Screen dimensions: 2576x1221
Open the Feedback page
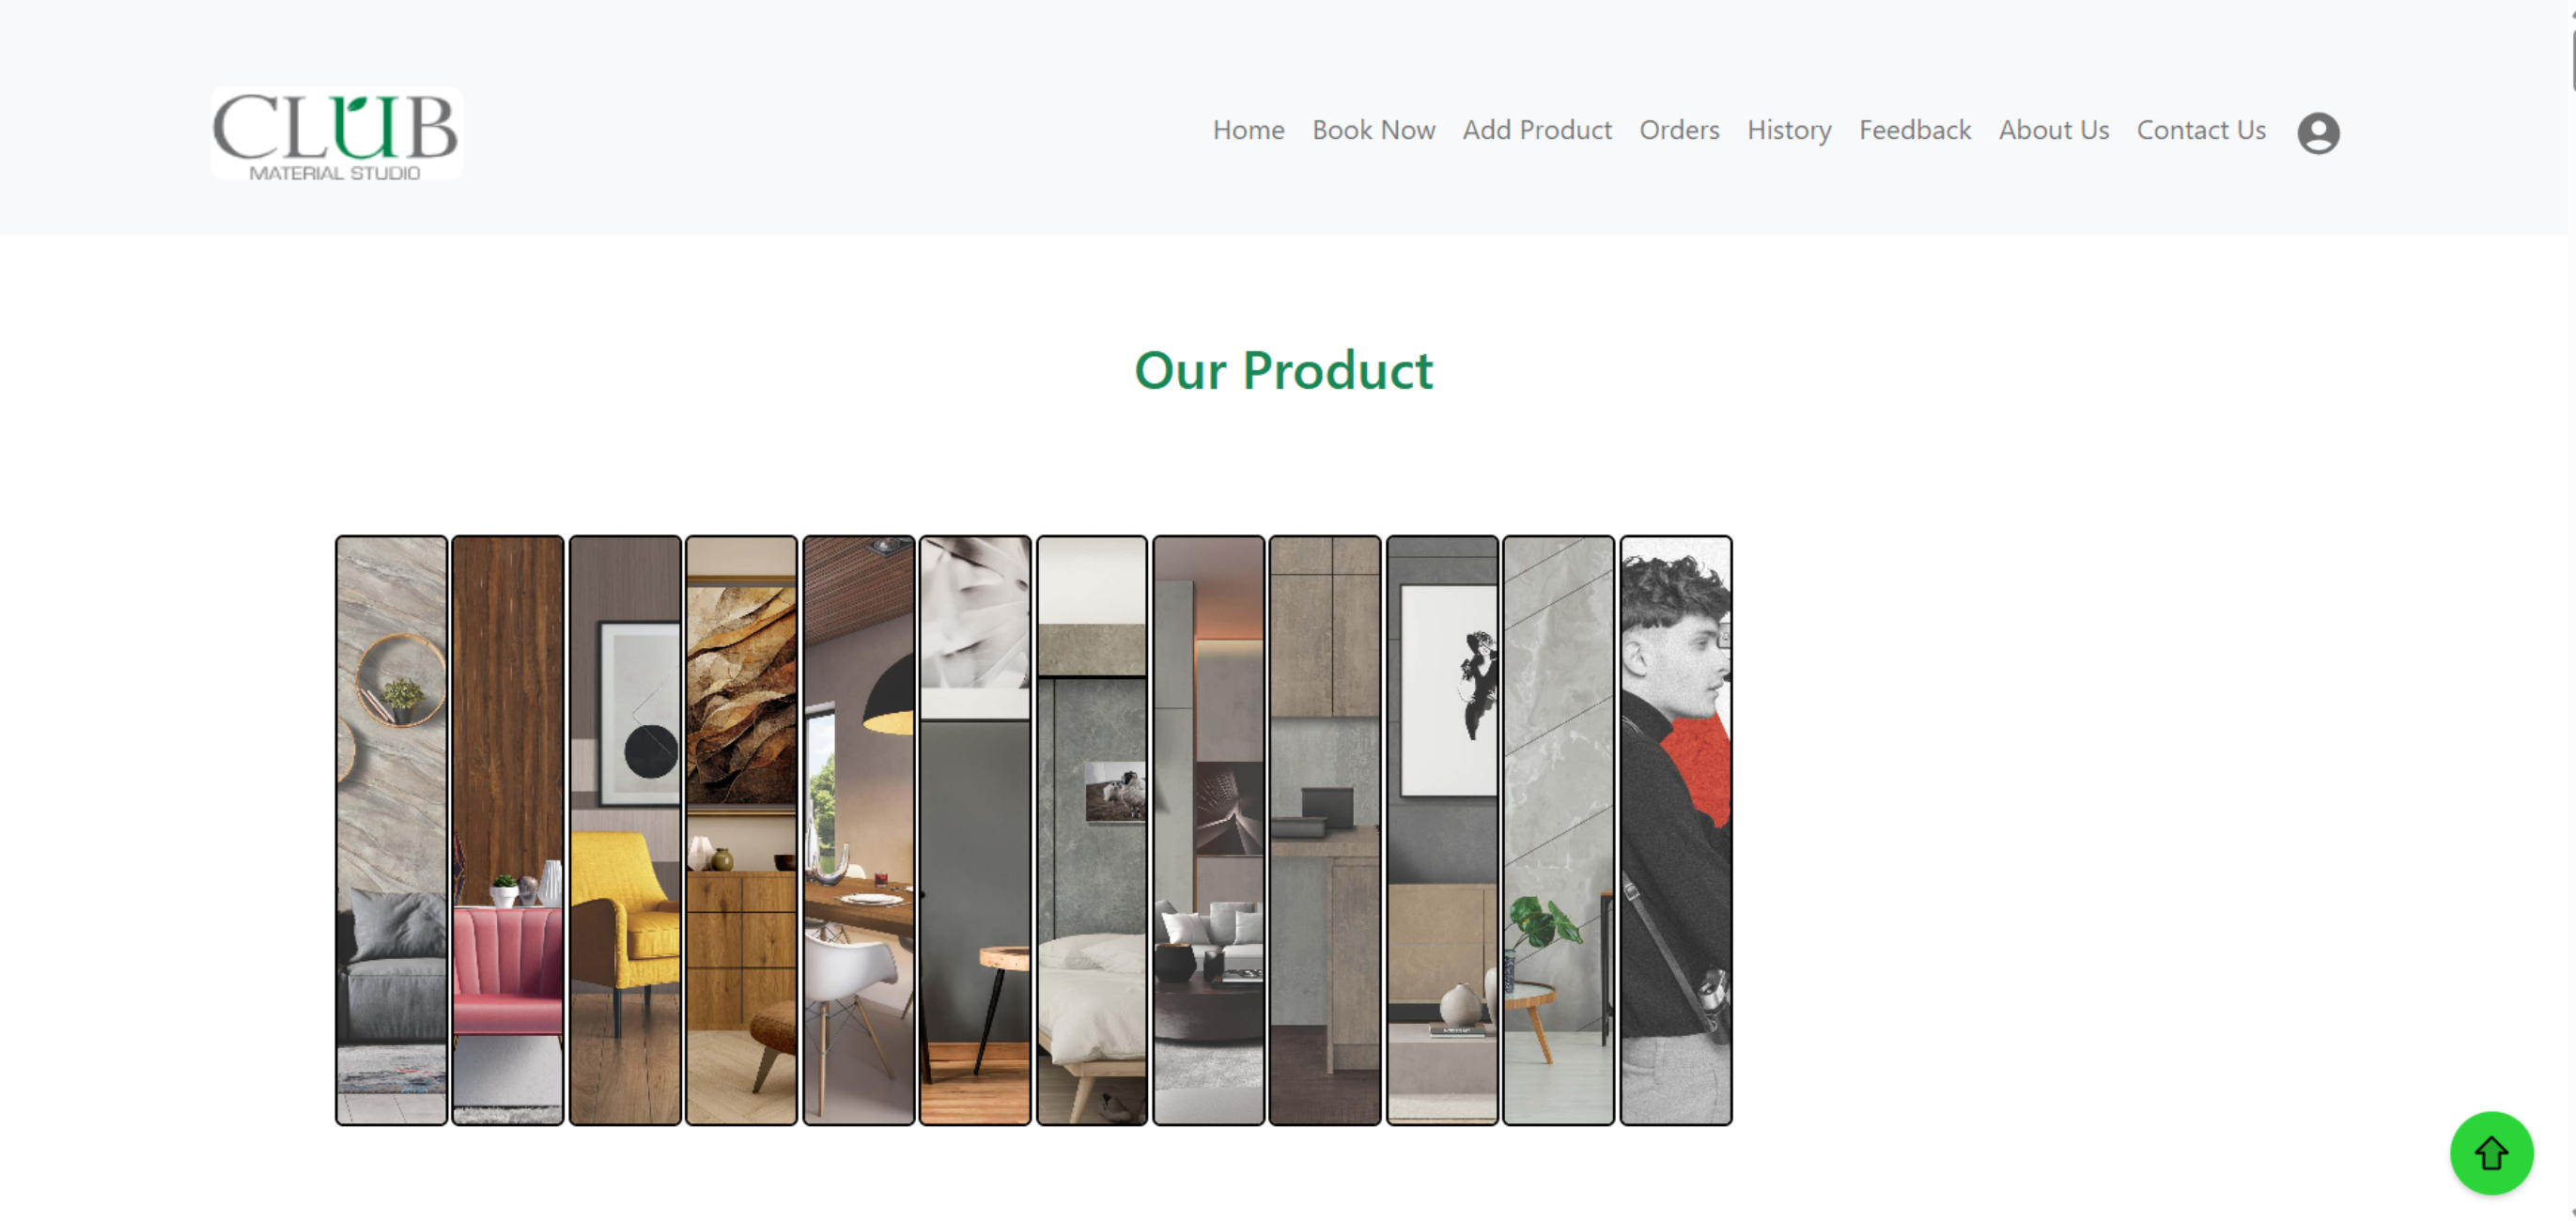(1915, 130)
